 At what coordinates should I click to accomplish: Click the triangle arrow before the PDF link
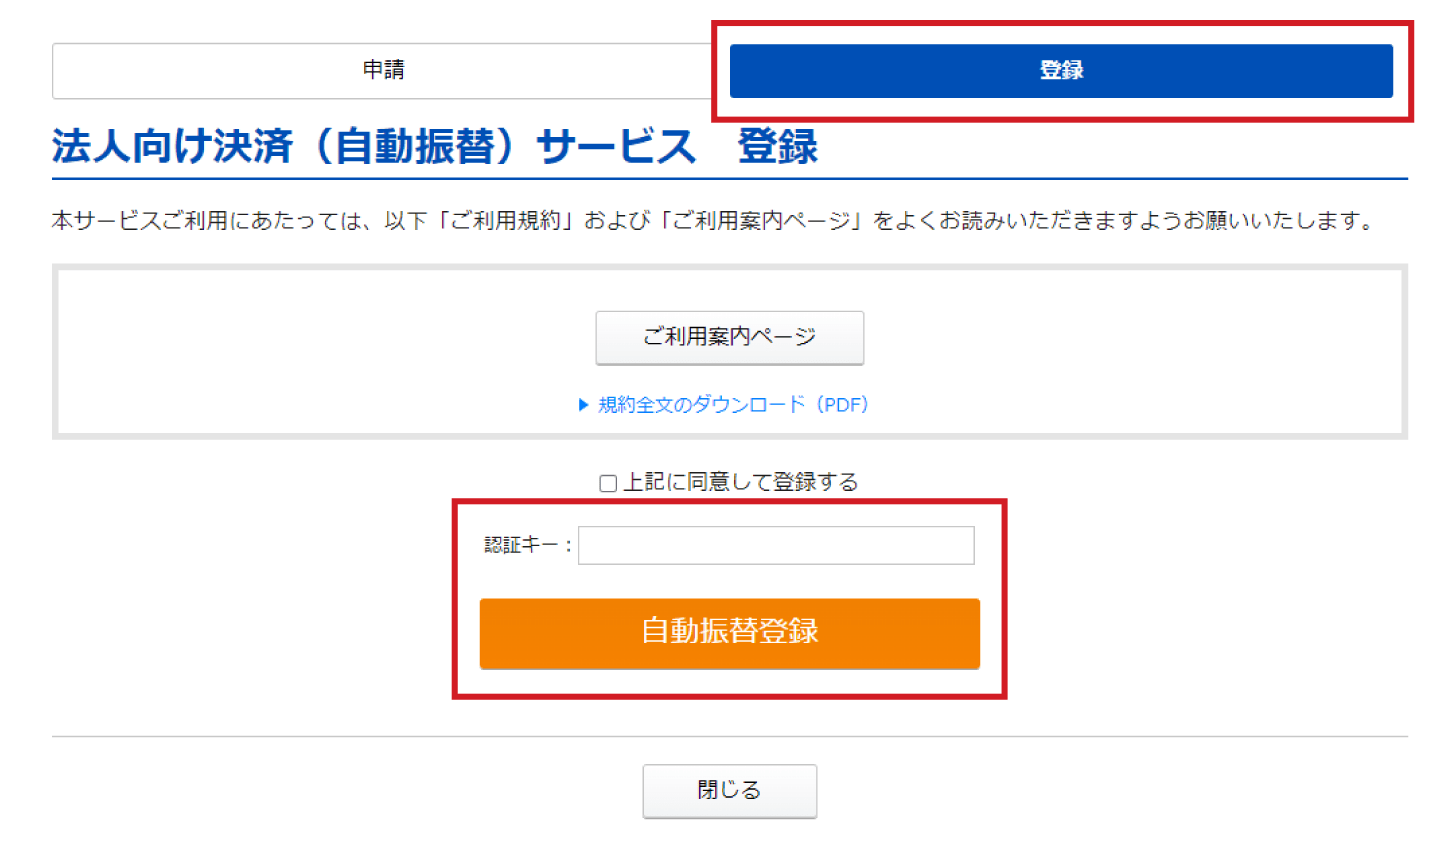(584, 405)
